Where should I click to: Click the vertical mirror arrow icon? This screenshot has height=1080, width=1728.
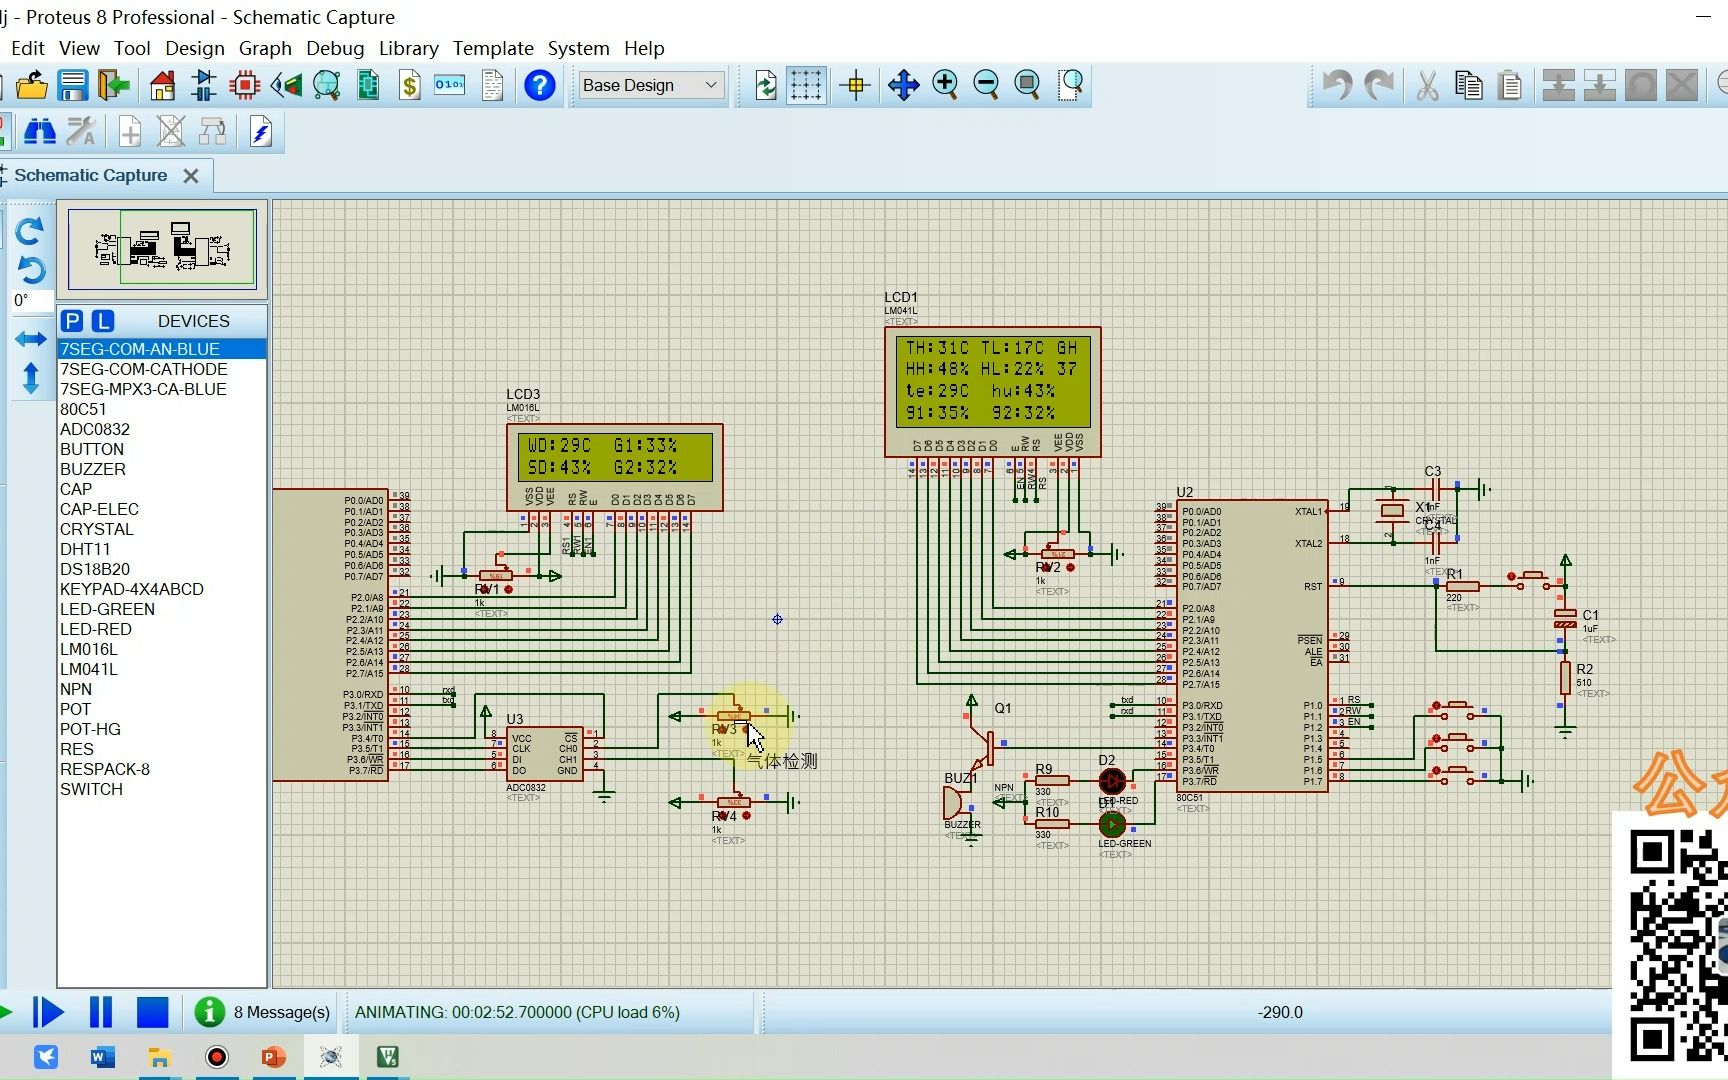coord(30,378)
